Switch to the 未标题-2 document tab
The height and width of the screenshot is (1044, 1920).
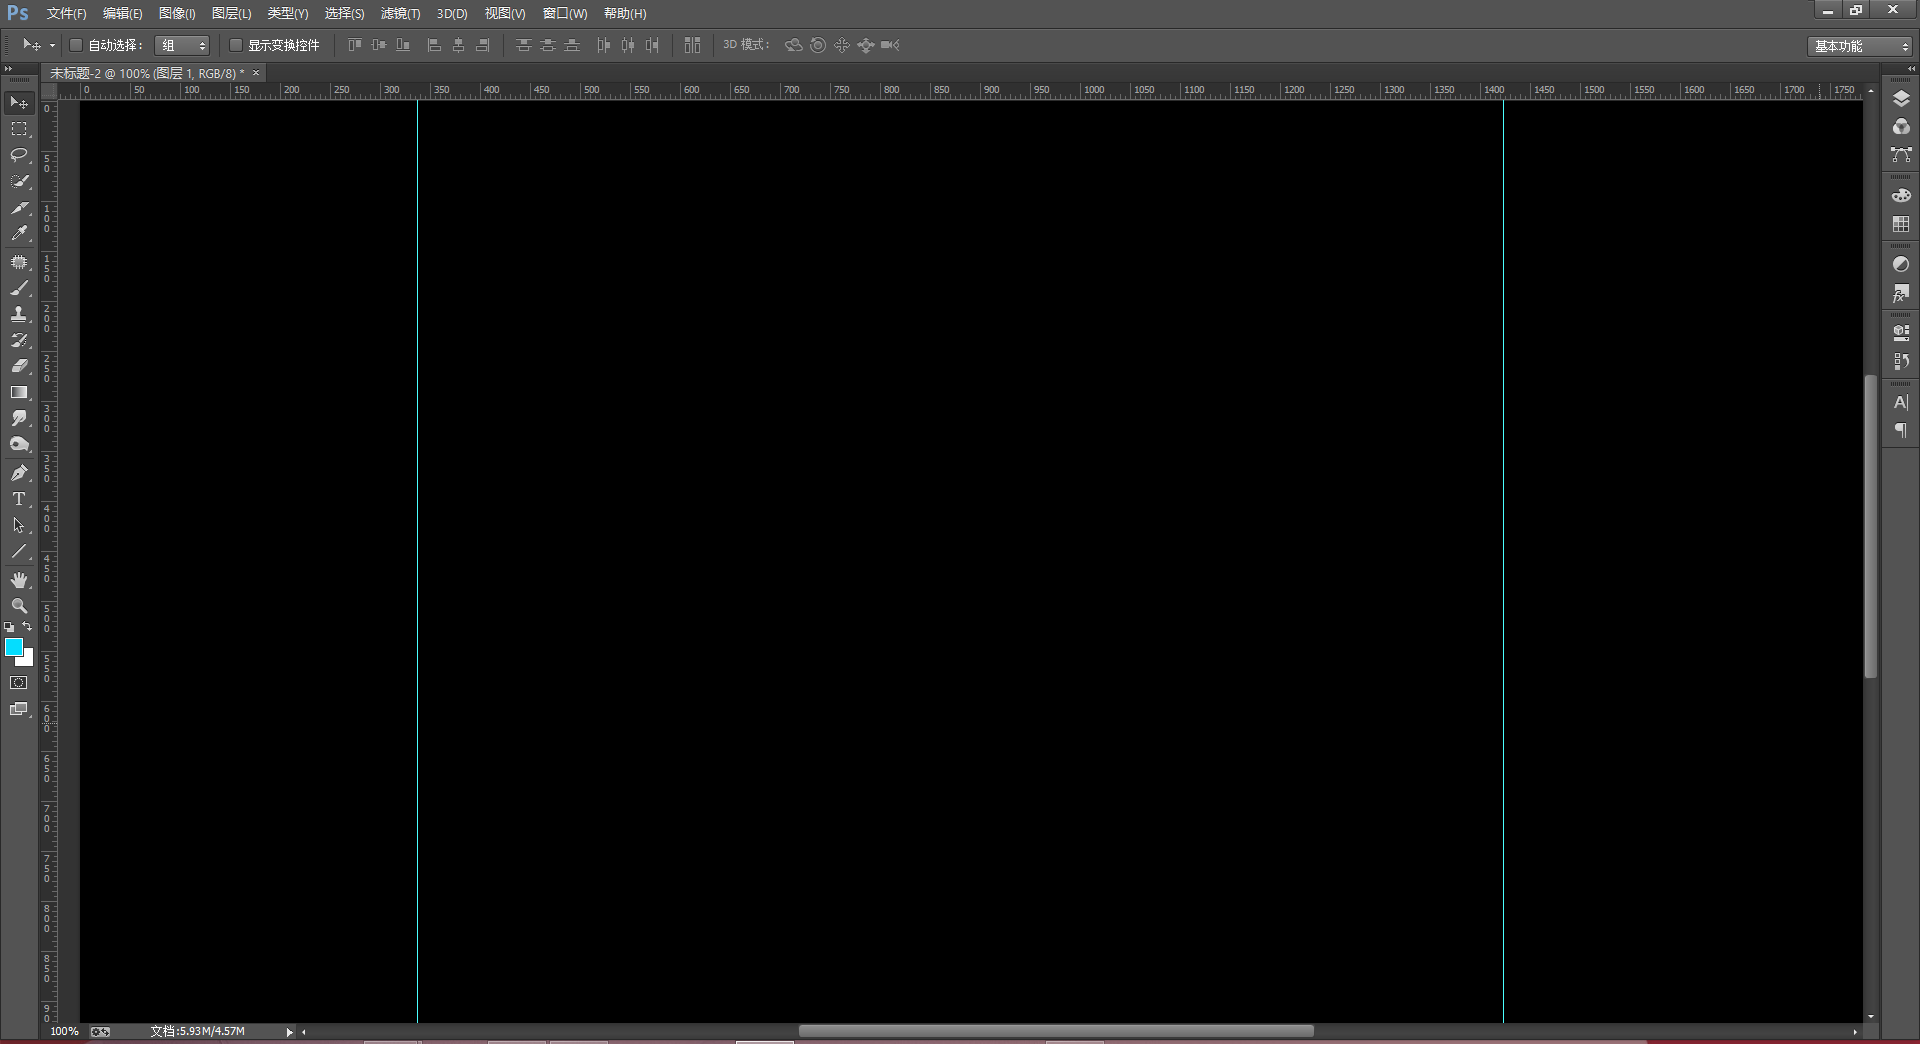click(x=147, y=73)
